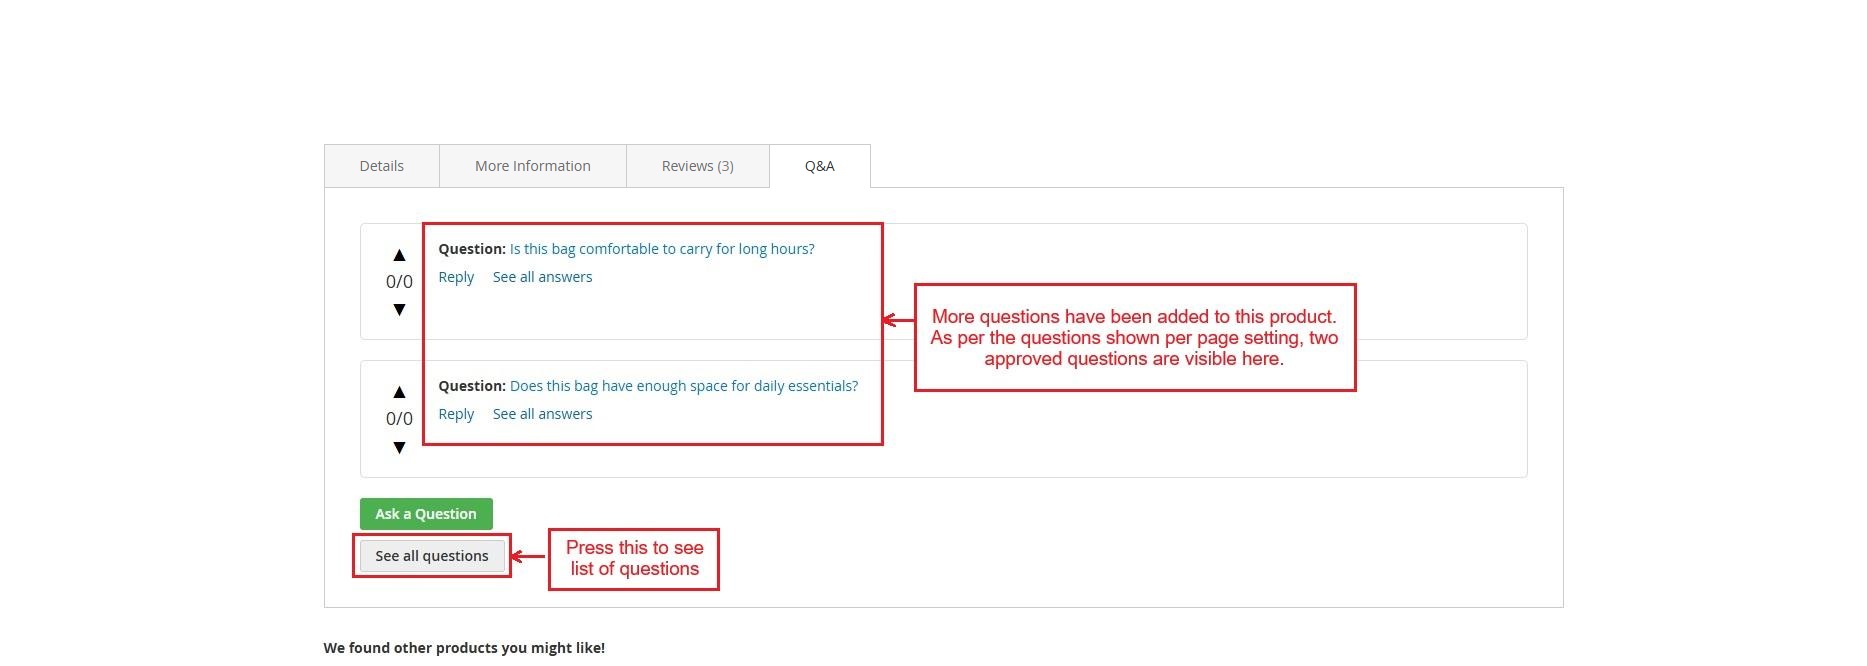Open question about carrying bag long hours
Image resolution: width=1867 pixels, height=666 pixels.
(x=662, y=249)
